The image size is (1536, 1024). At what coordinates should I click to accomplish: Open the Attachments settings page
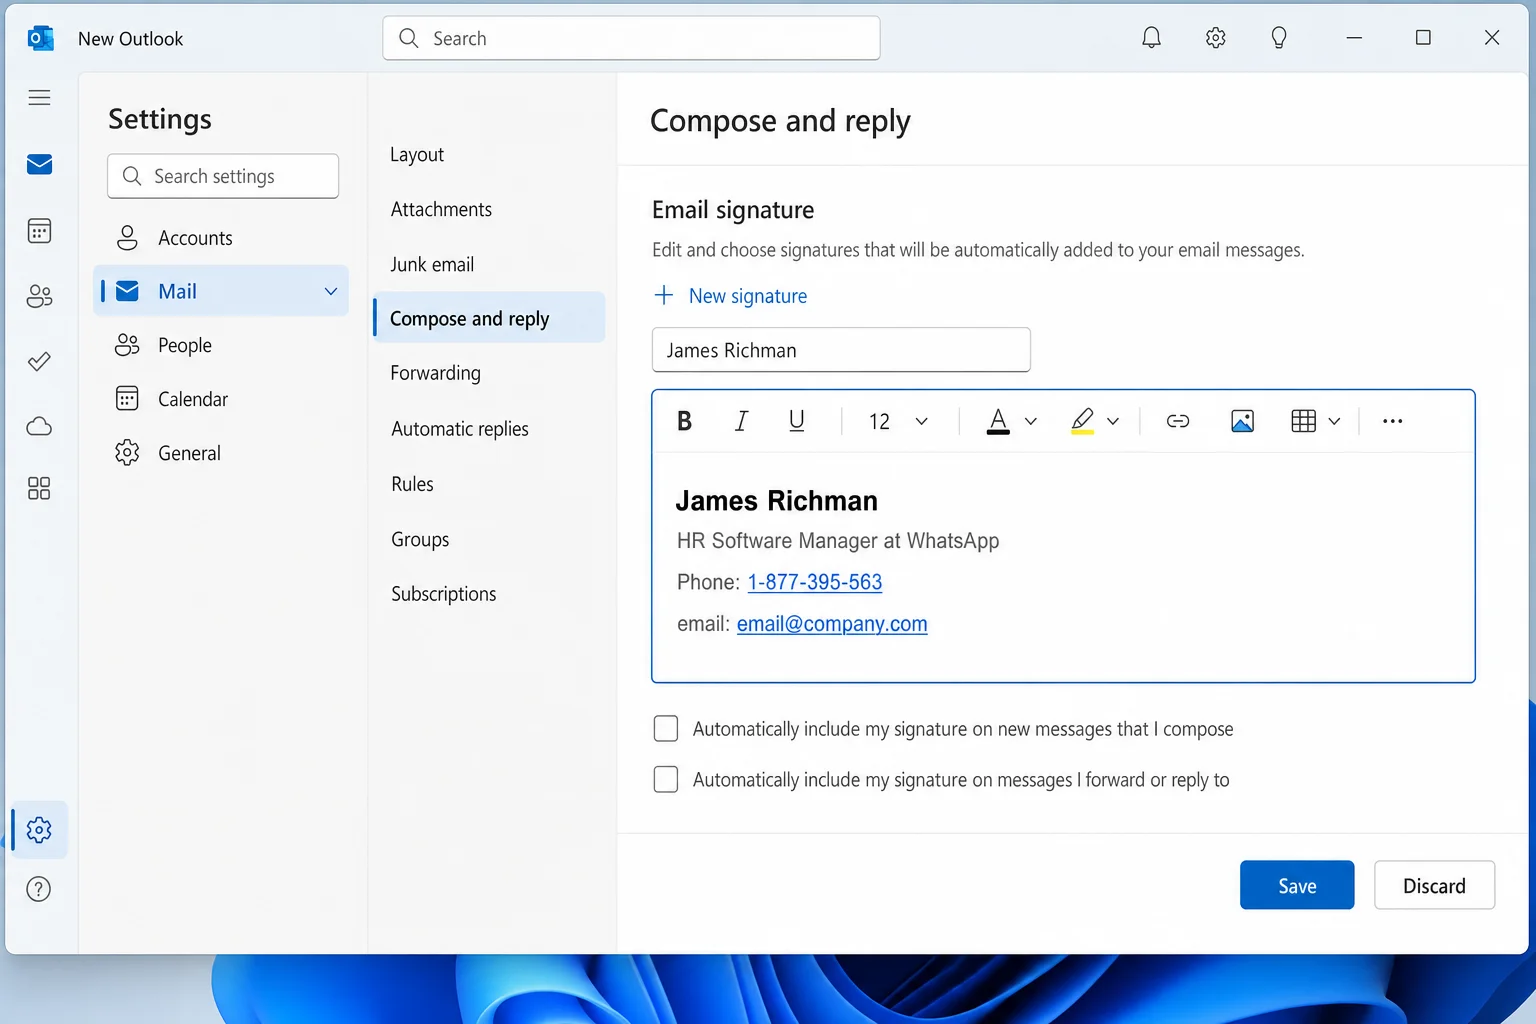tap(441, 209)
